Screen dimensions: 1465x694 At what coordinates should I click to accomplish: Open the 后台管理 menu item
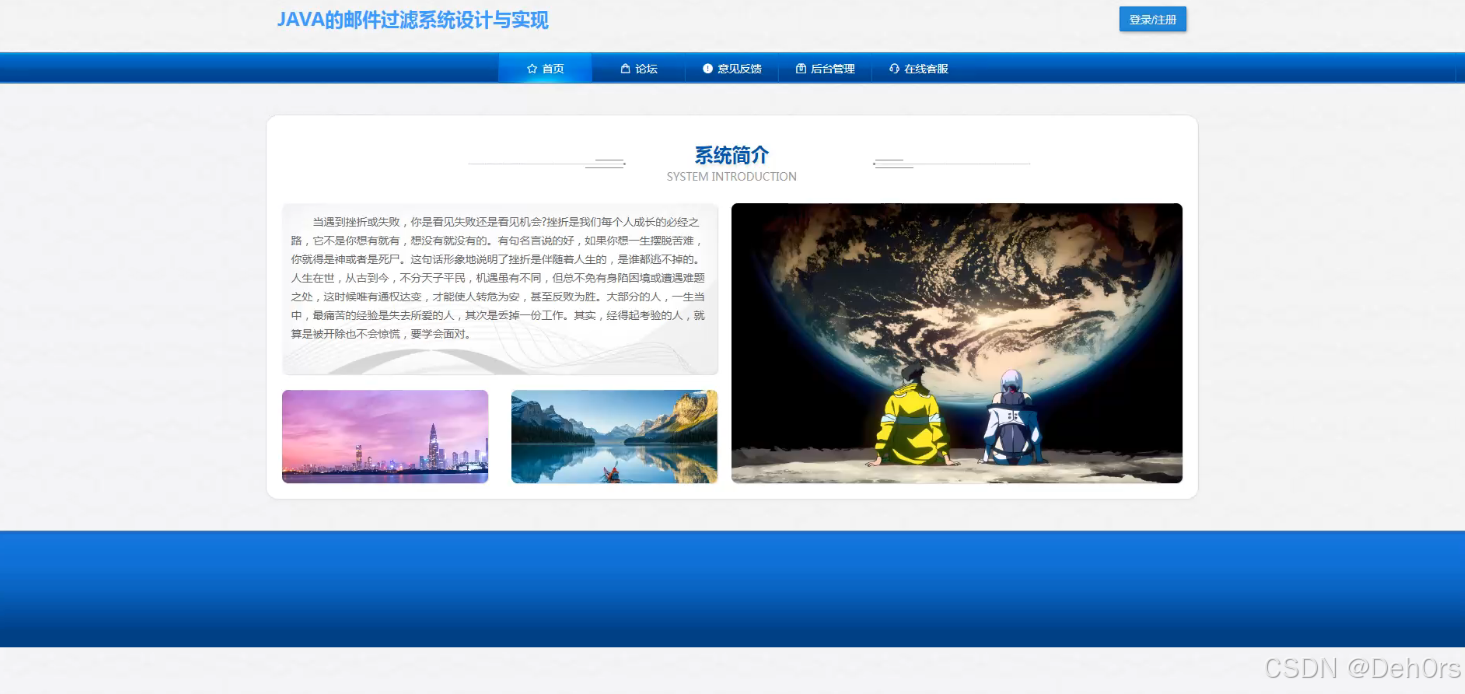pyautogui.click(x=825, y=68)
